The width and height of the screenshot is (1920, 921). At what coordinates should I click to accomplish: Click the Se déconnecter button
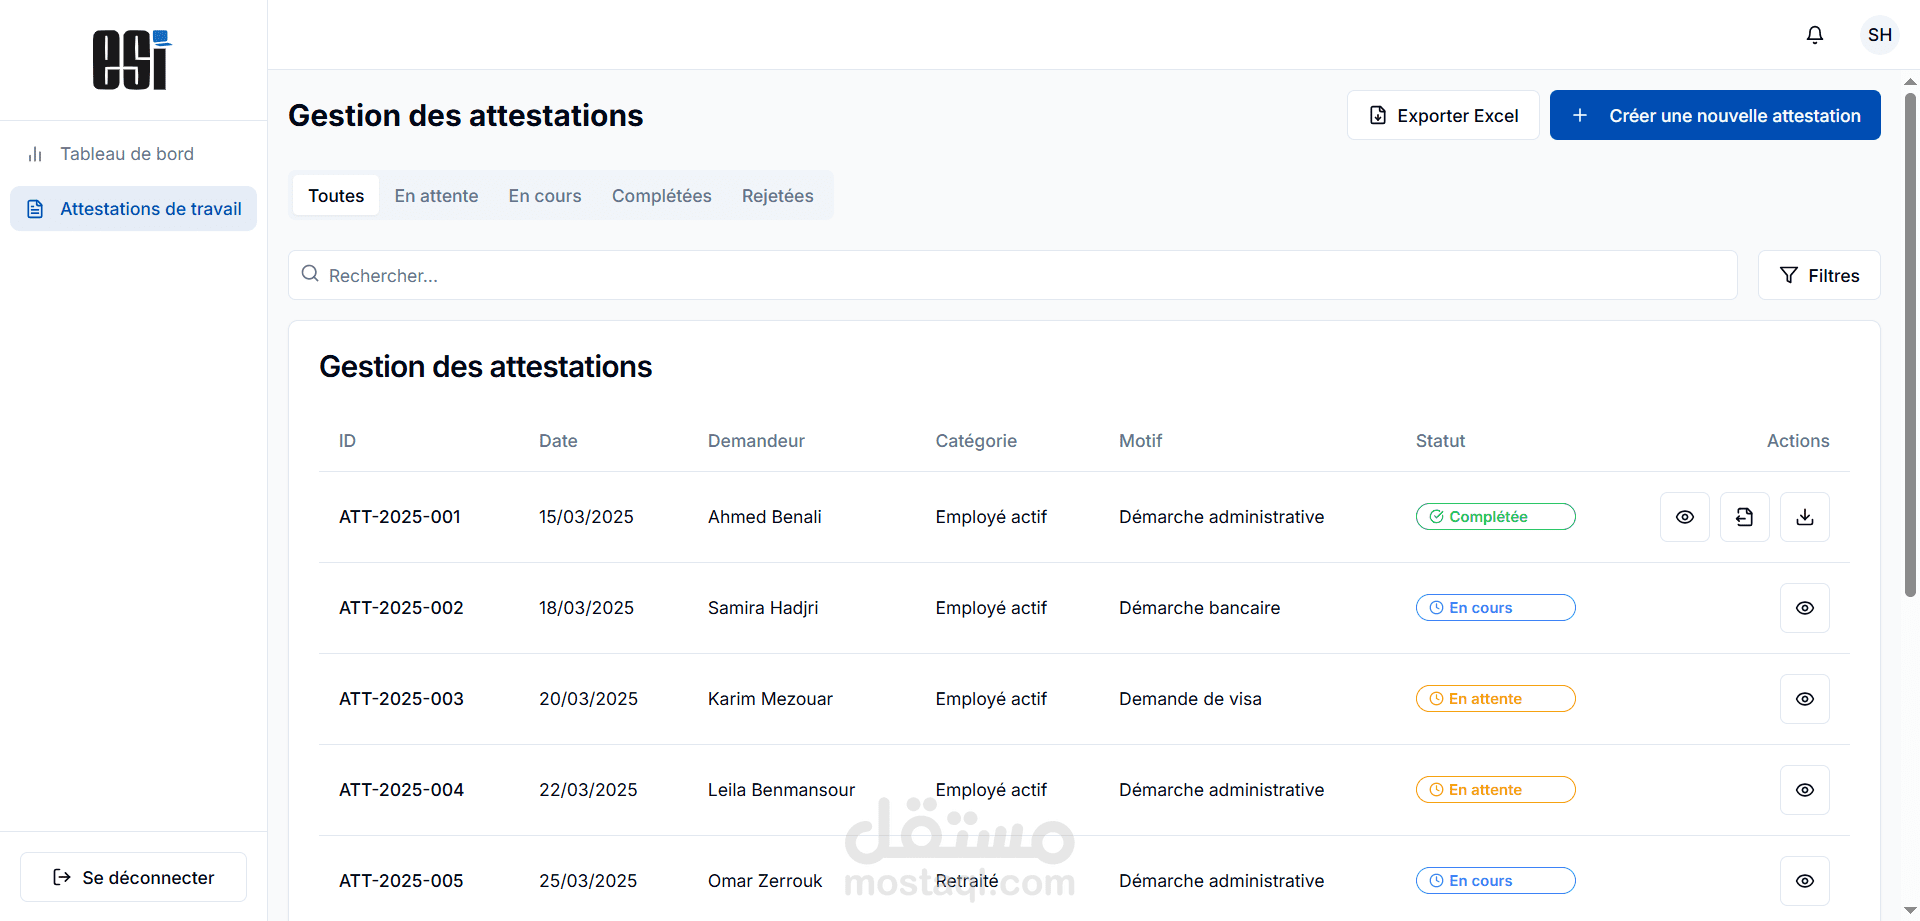click(133, 877)
